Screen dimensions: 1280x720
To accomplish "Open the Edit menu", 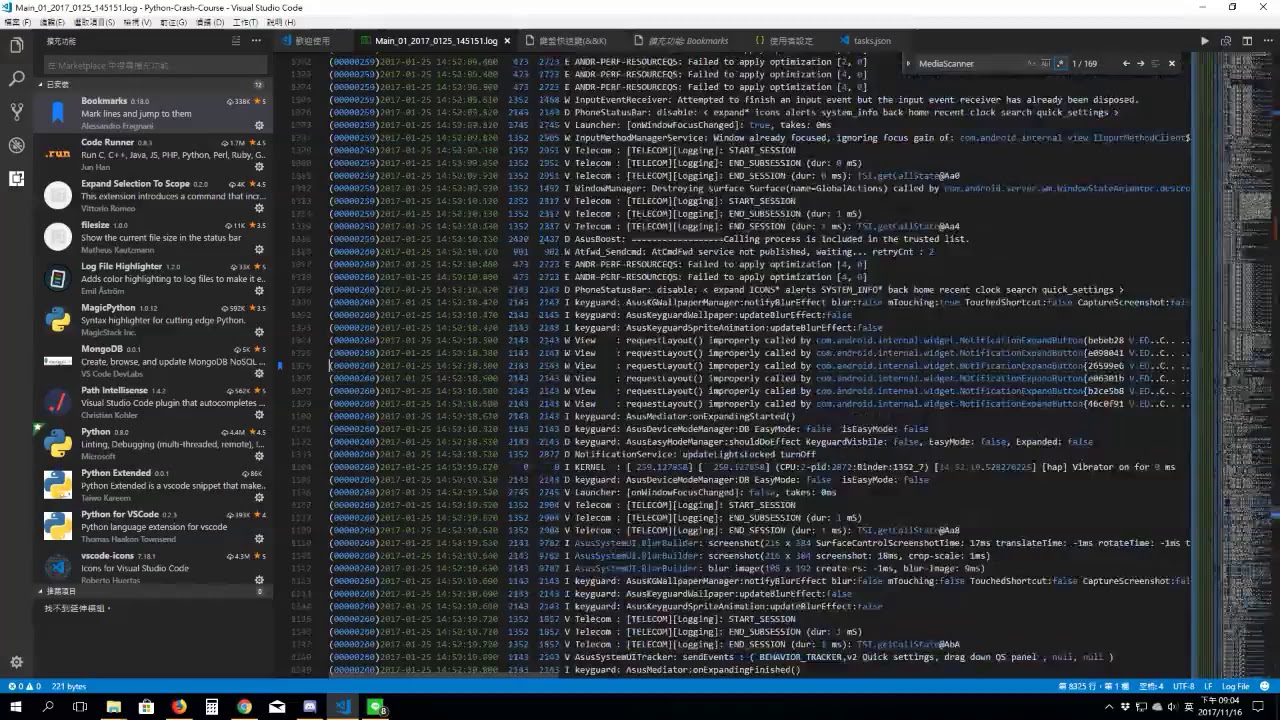I will (50, 22).
